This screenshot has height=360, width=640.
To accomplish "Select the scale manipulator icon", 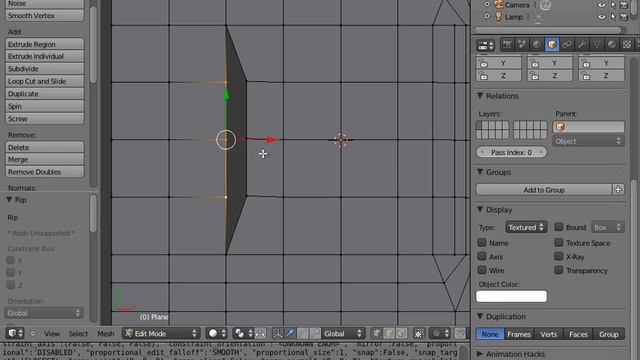I will 315,333.
